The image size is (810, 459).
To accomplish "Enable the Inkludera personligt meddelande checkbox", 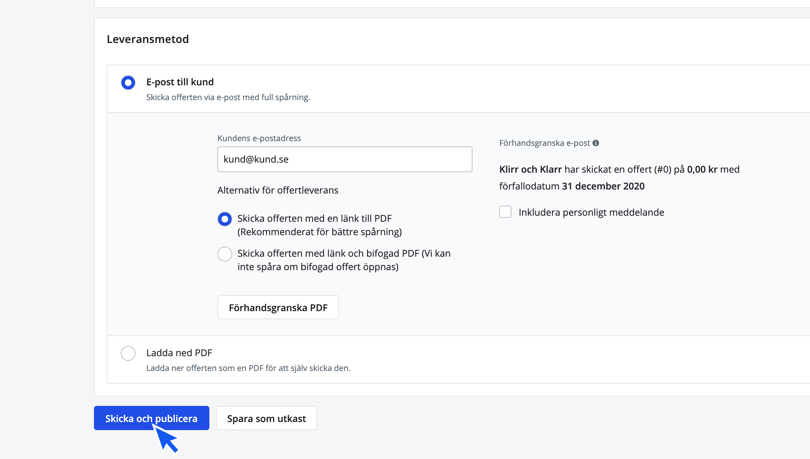I will point(506,212).
